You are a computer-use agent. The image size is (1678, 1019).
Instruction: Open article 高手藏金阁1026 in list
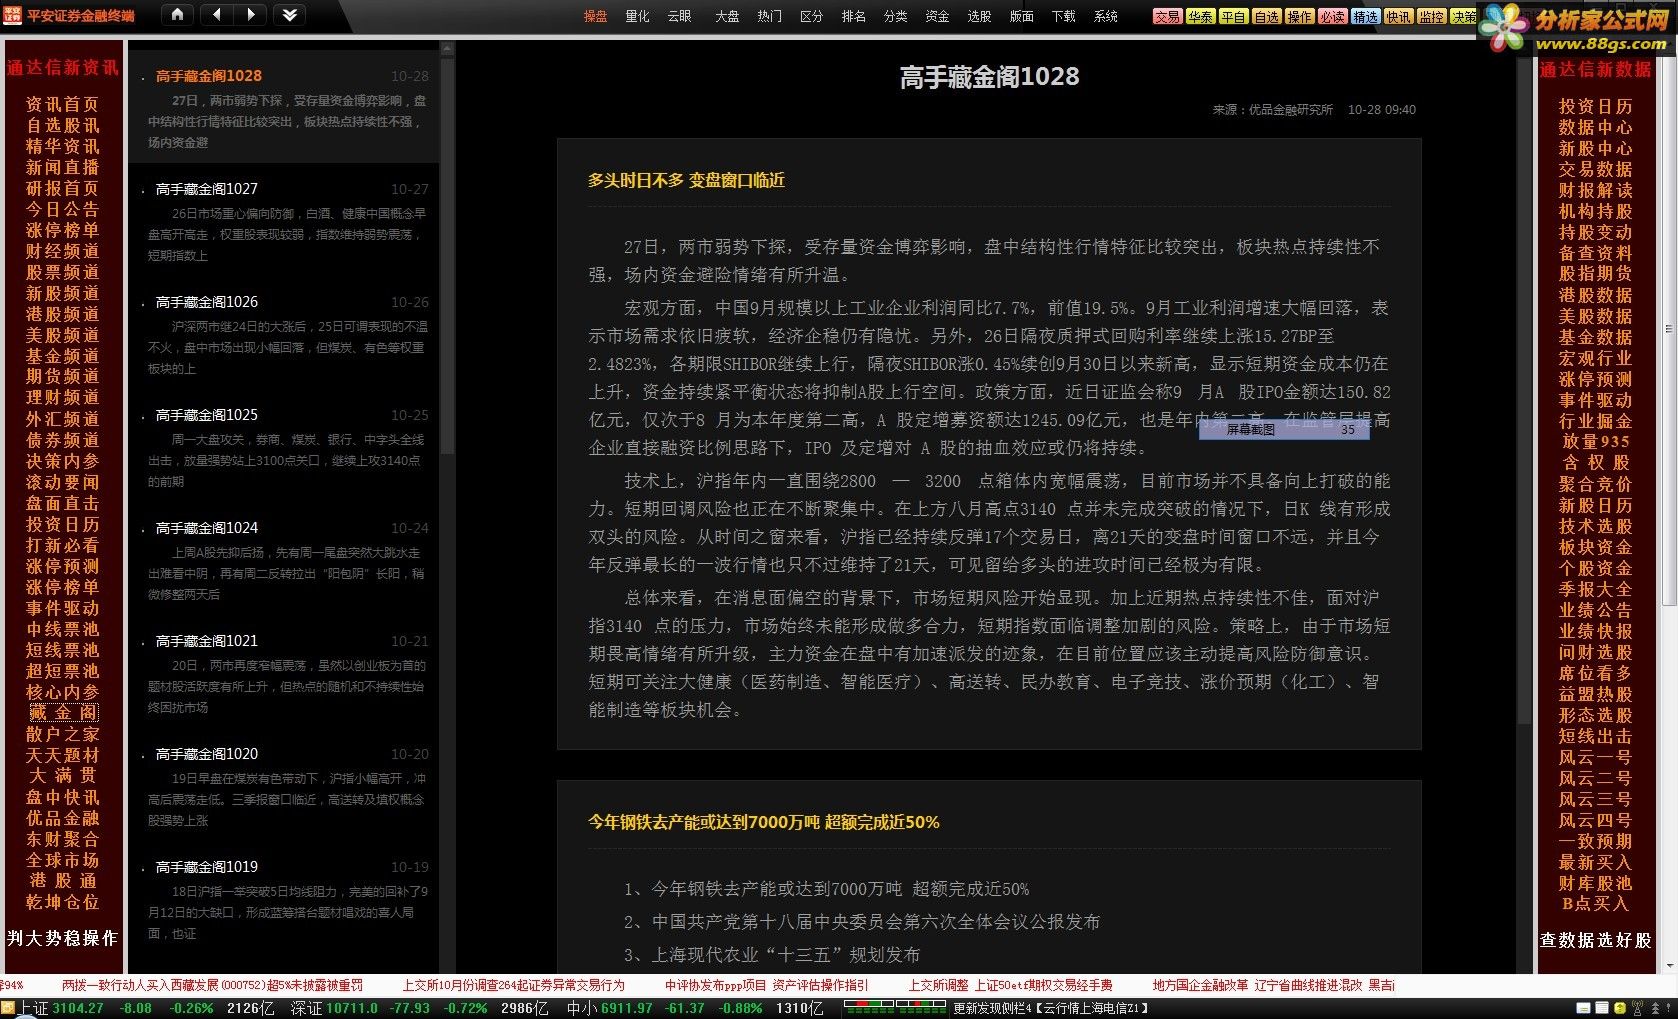pyautogui.click(x=206, y=301)
